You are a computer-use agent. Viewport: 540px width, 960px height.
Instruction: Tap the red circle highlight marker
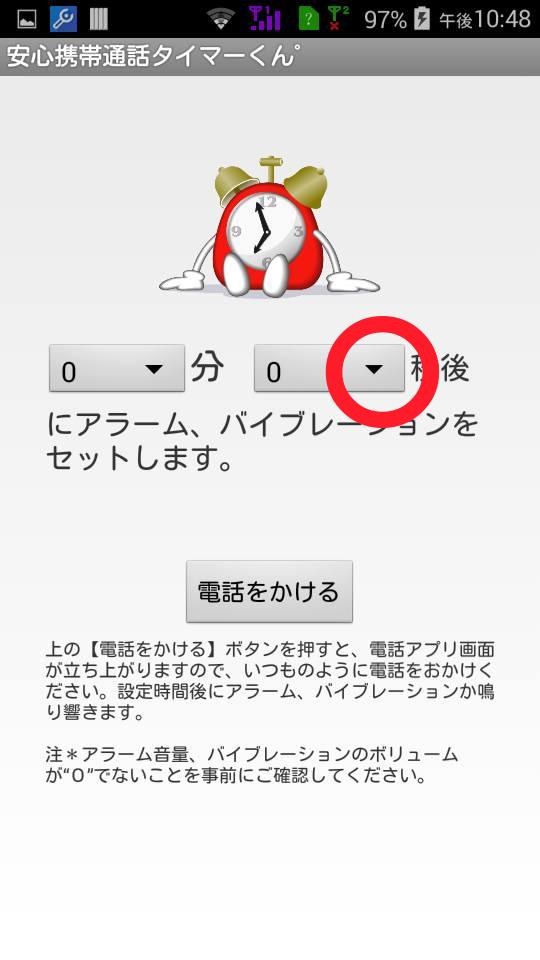point(382,372)
